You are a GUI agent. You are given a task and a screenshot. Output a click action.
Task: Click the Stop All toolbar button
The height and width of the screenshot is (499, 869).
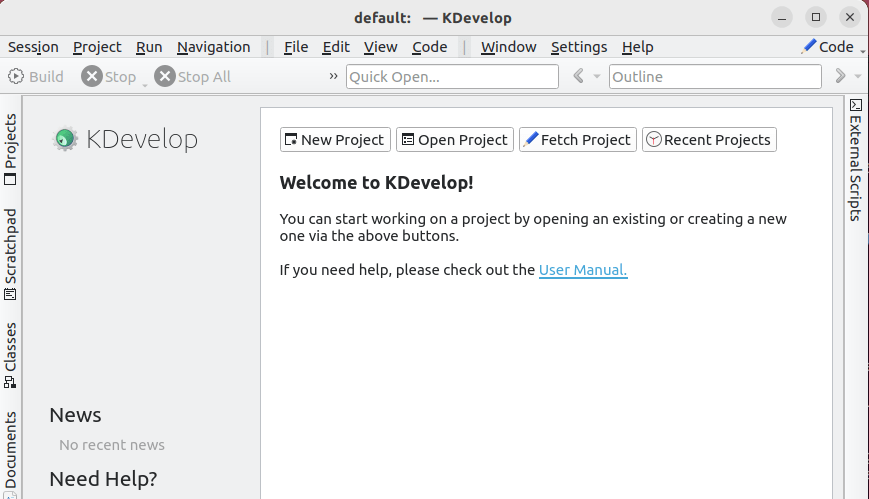193,77
